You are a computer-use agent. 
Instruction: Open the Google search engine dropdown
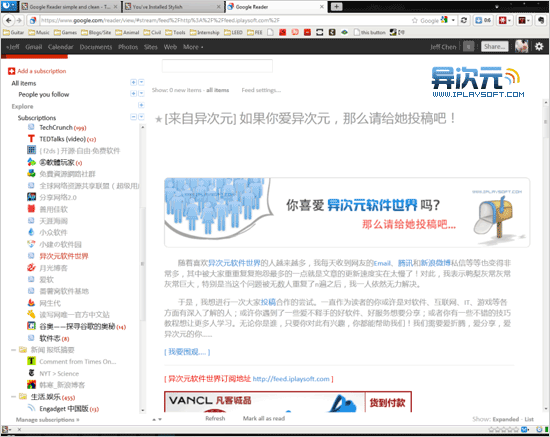click(x=453, y=20)
